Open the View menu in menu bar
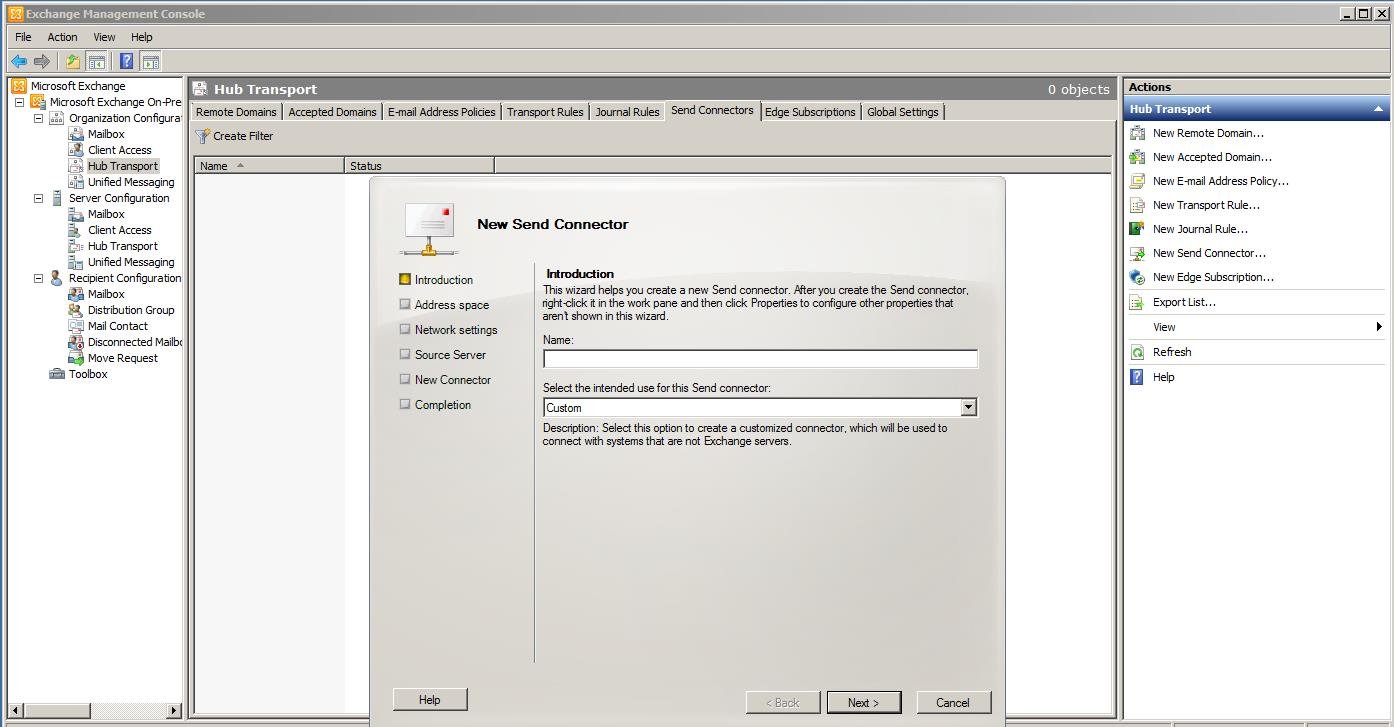This screenshot has height=727, width=1394. click(x=104, y=37)
